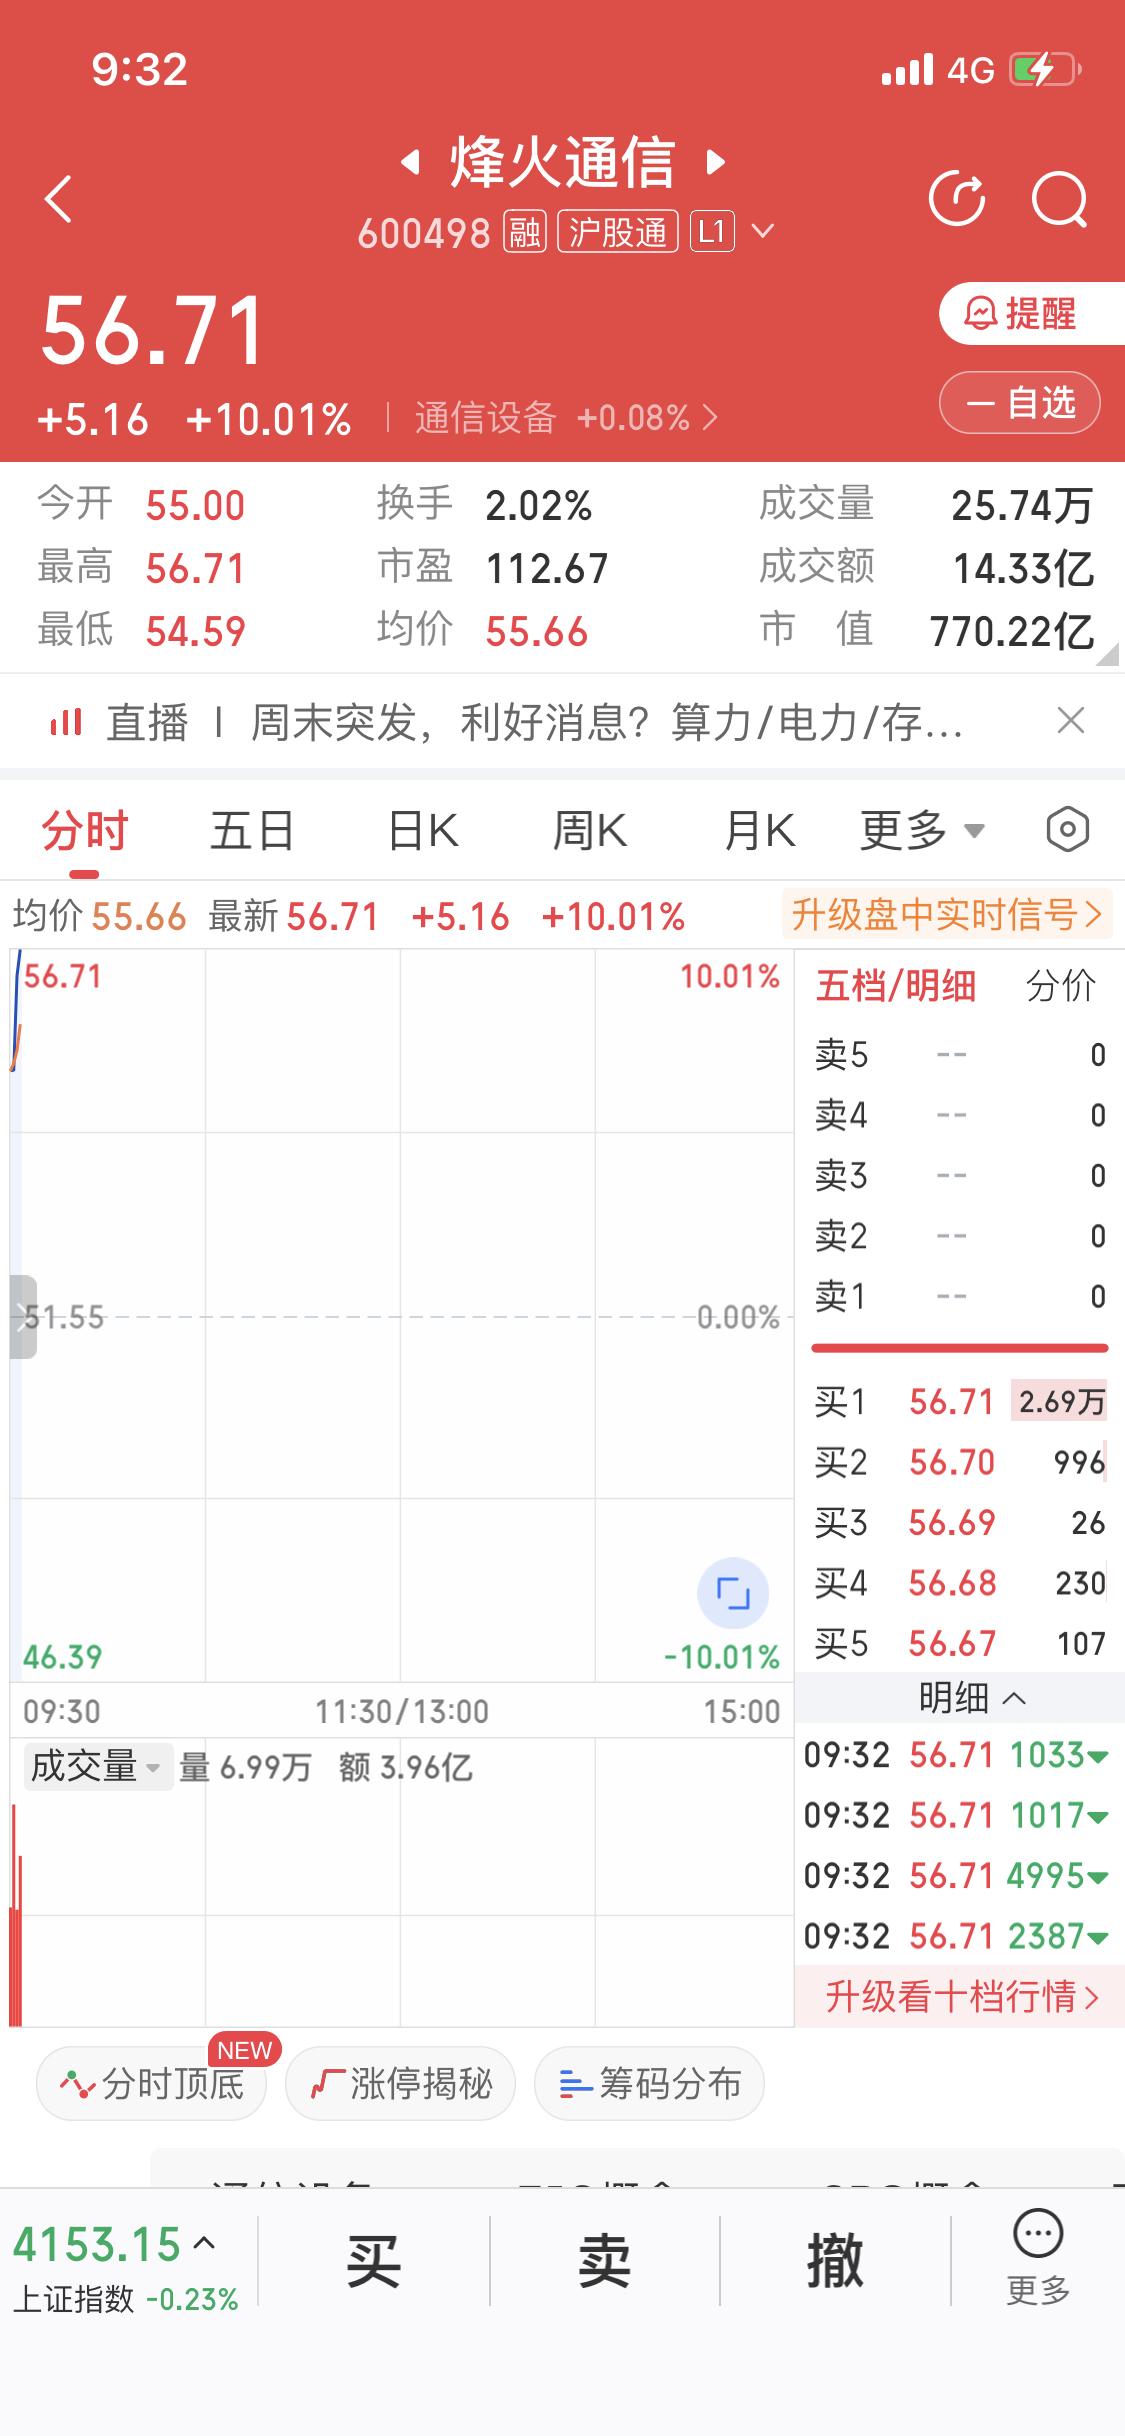1125x2436 pixels.
Task: Select 买5 bid row at 56.67
Action: pyautogui.click(x=960, y=1643)
